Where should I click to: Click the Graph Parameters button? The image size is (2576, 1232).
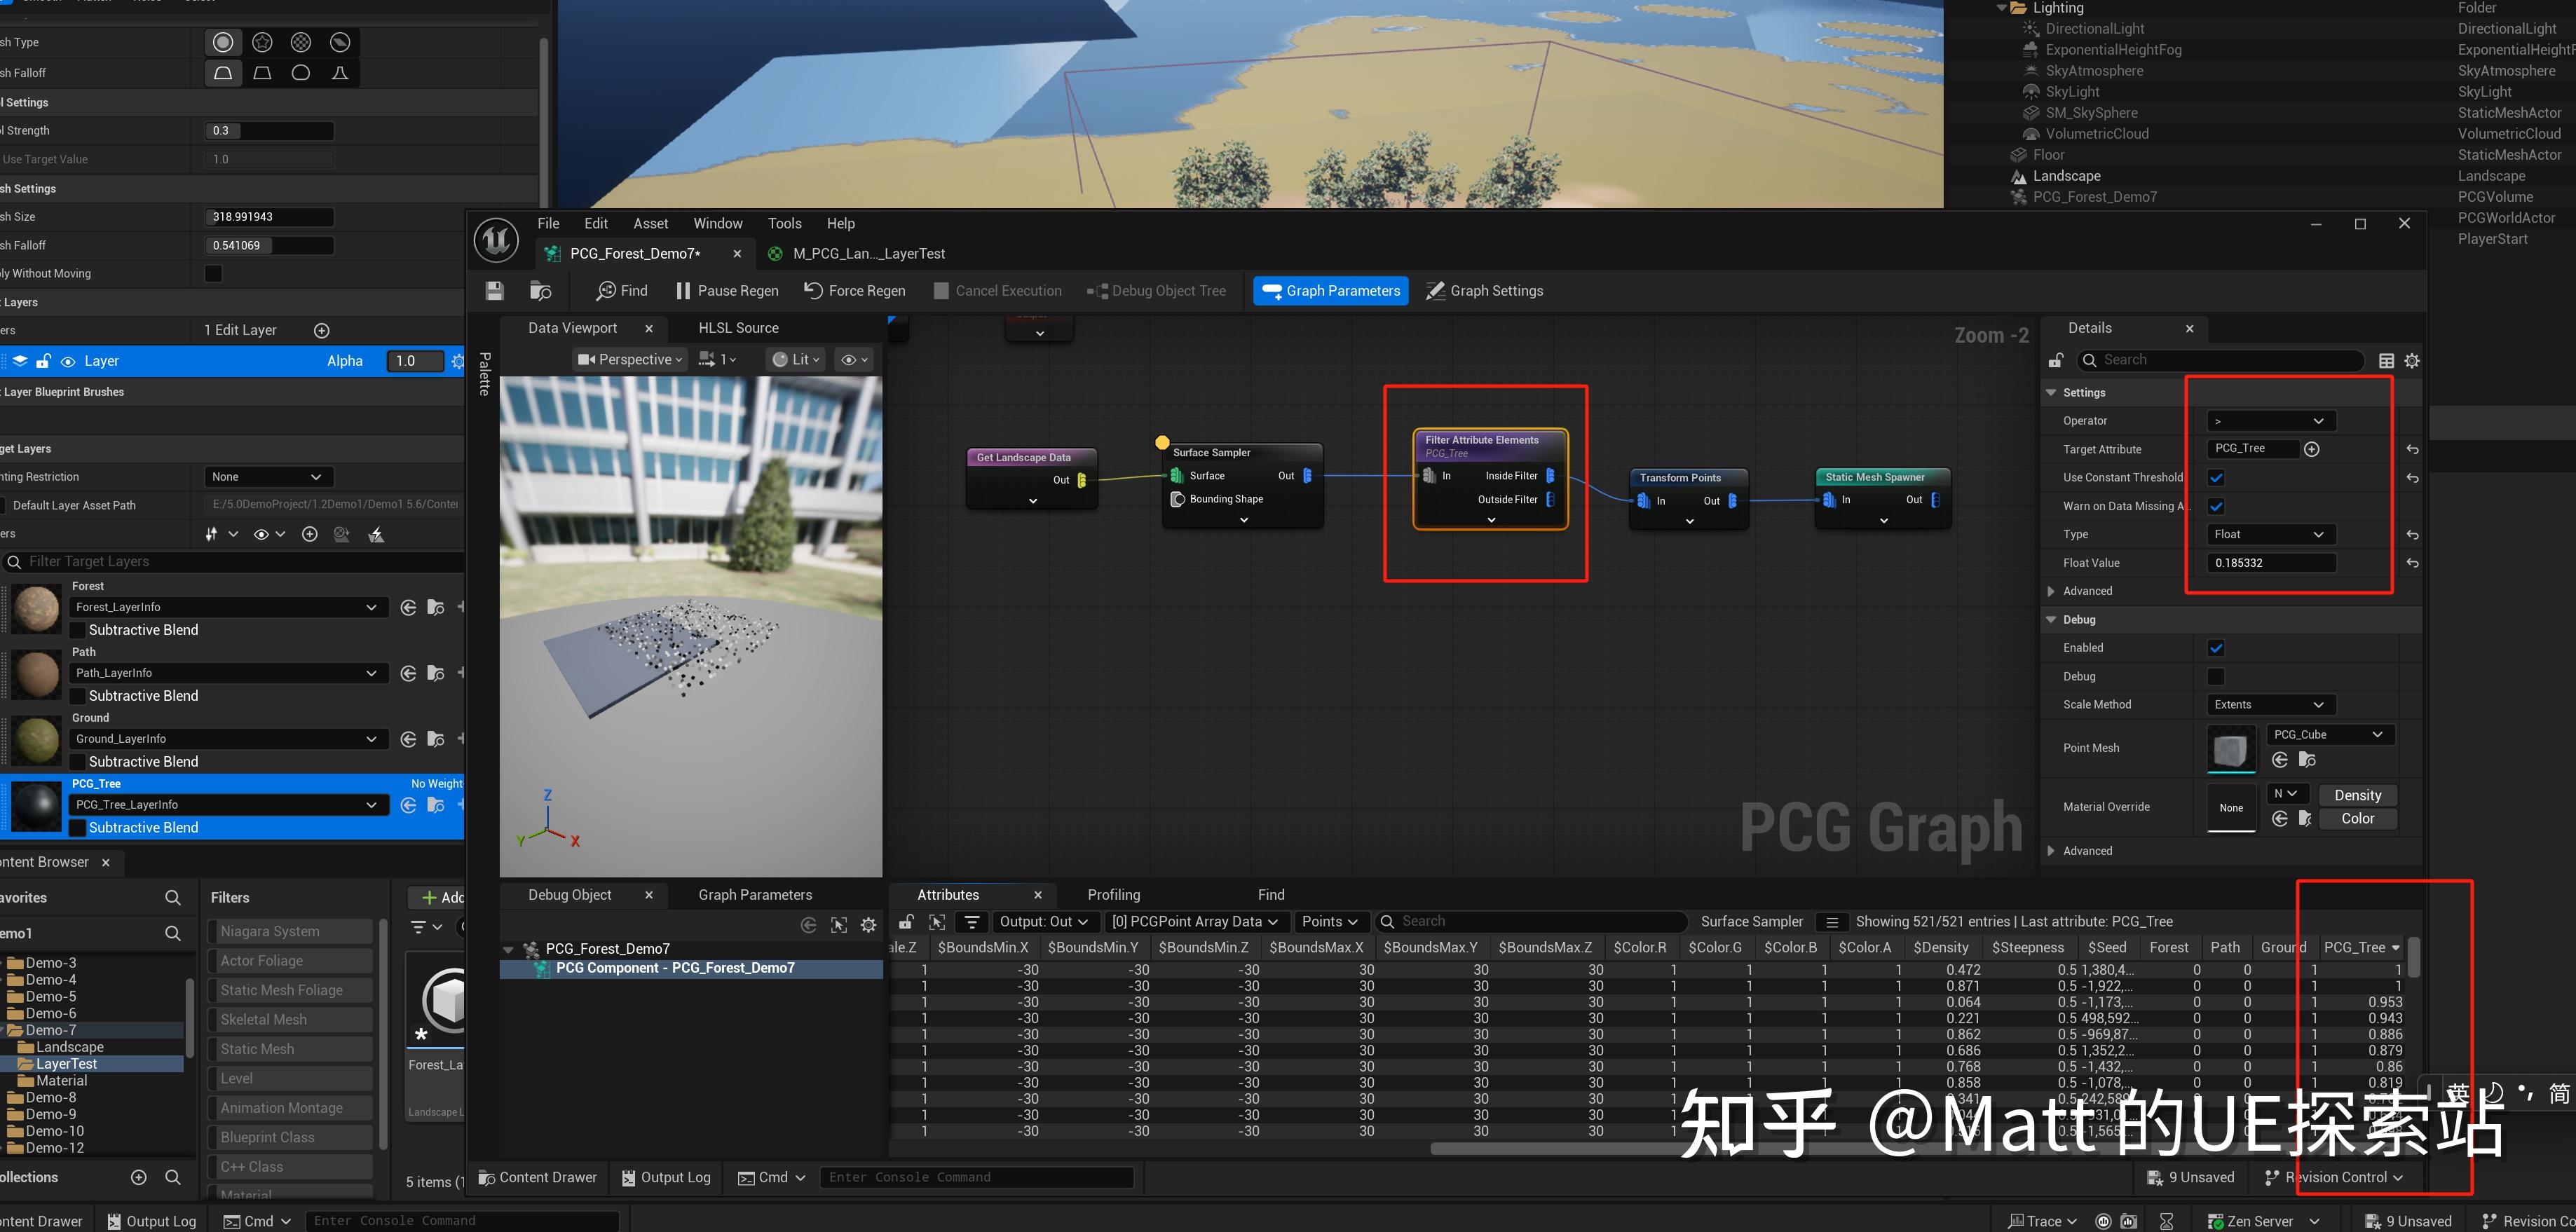pyautogui.click(x=1331, y=291)
